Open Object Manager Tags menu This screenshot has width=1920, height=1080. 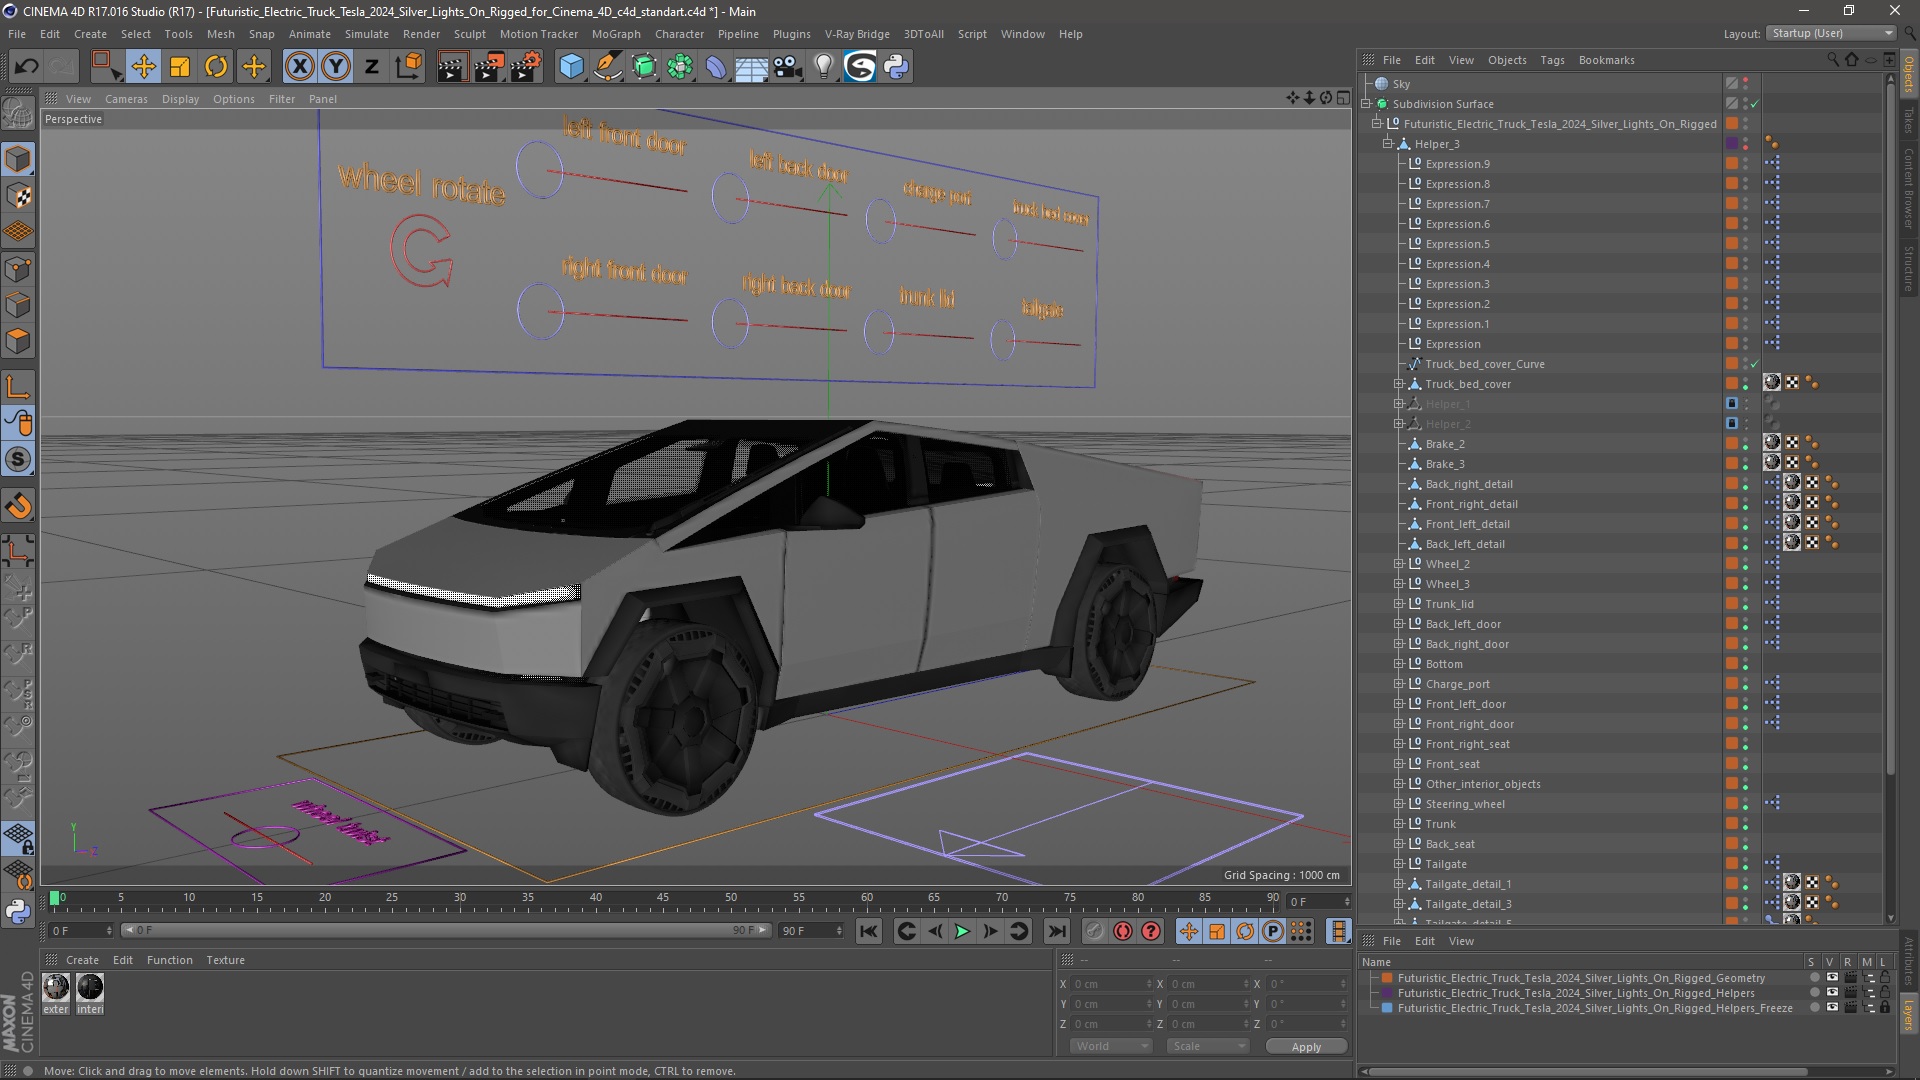pyautogui.click(x=1552, y=60)
